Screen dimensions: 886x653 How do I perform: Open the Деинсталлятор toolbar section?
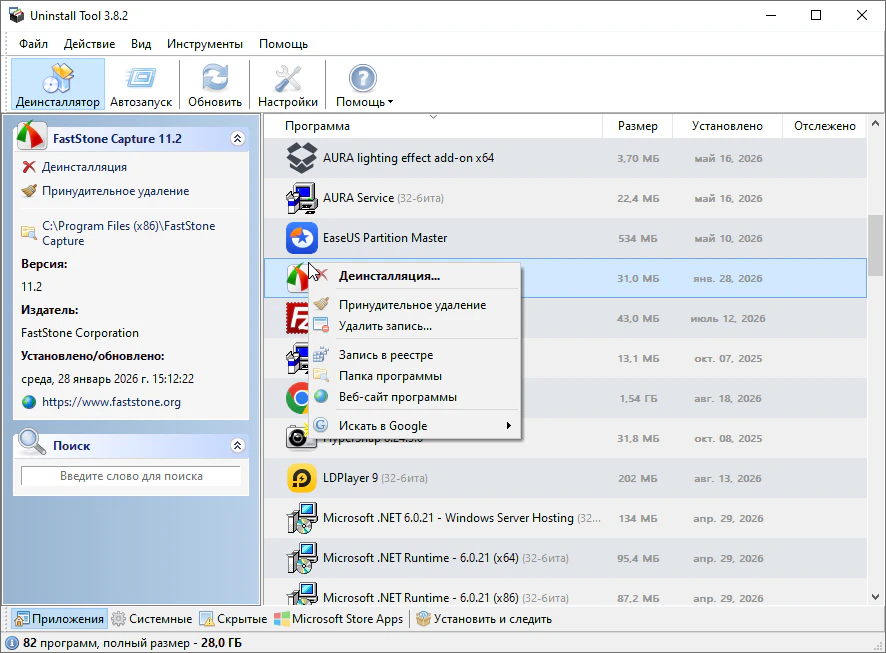(58, 84)
